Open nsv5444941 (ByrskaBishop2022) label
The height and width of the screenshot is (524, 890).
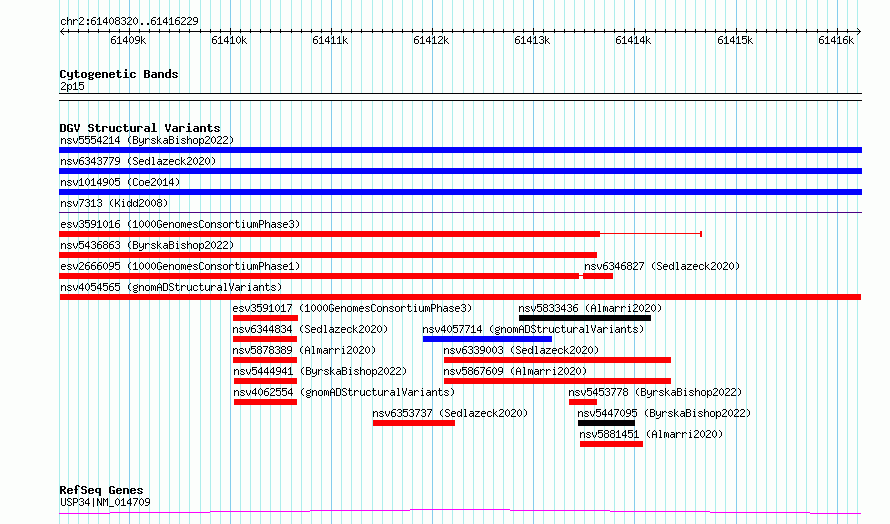point(320,371)
